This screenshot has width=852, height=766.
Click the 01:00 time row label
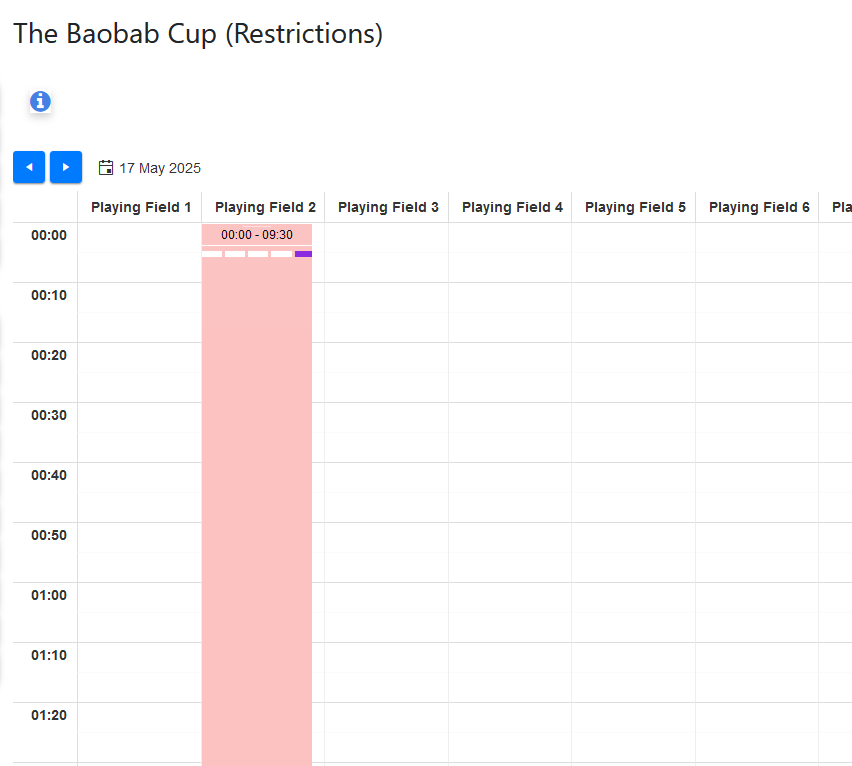coord(49,595)
